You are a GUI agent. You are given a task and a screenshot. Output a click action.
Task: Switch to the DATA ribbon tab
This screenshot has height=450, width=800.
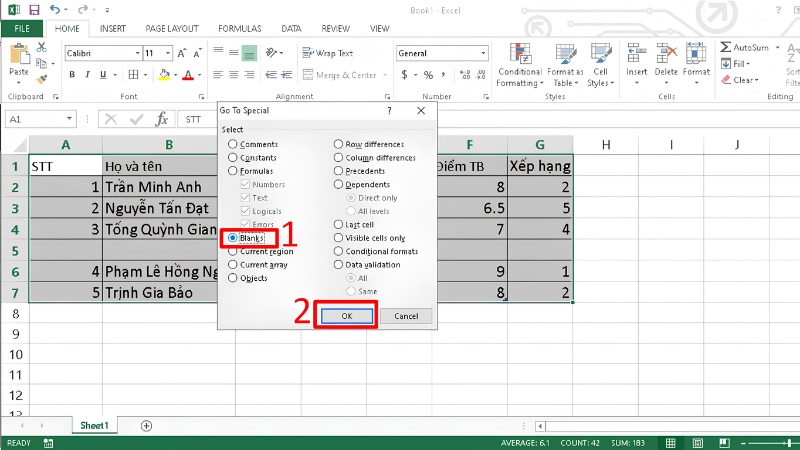click(x=291, y=29)
